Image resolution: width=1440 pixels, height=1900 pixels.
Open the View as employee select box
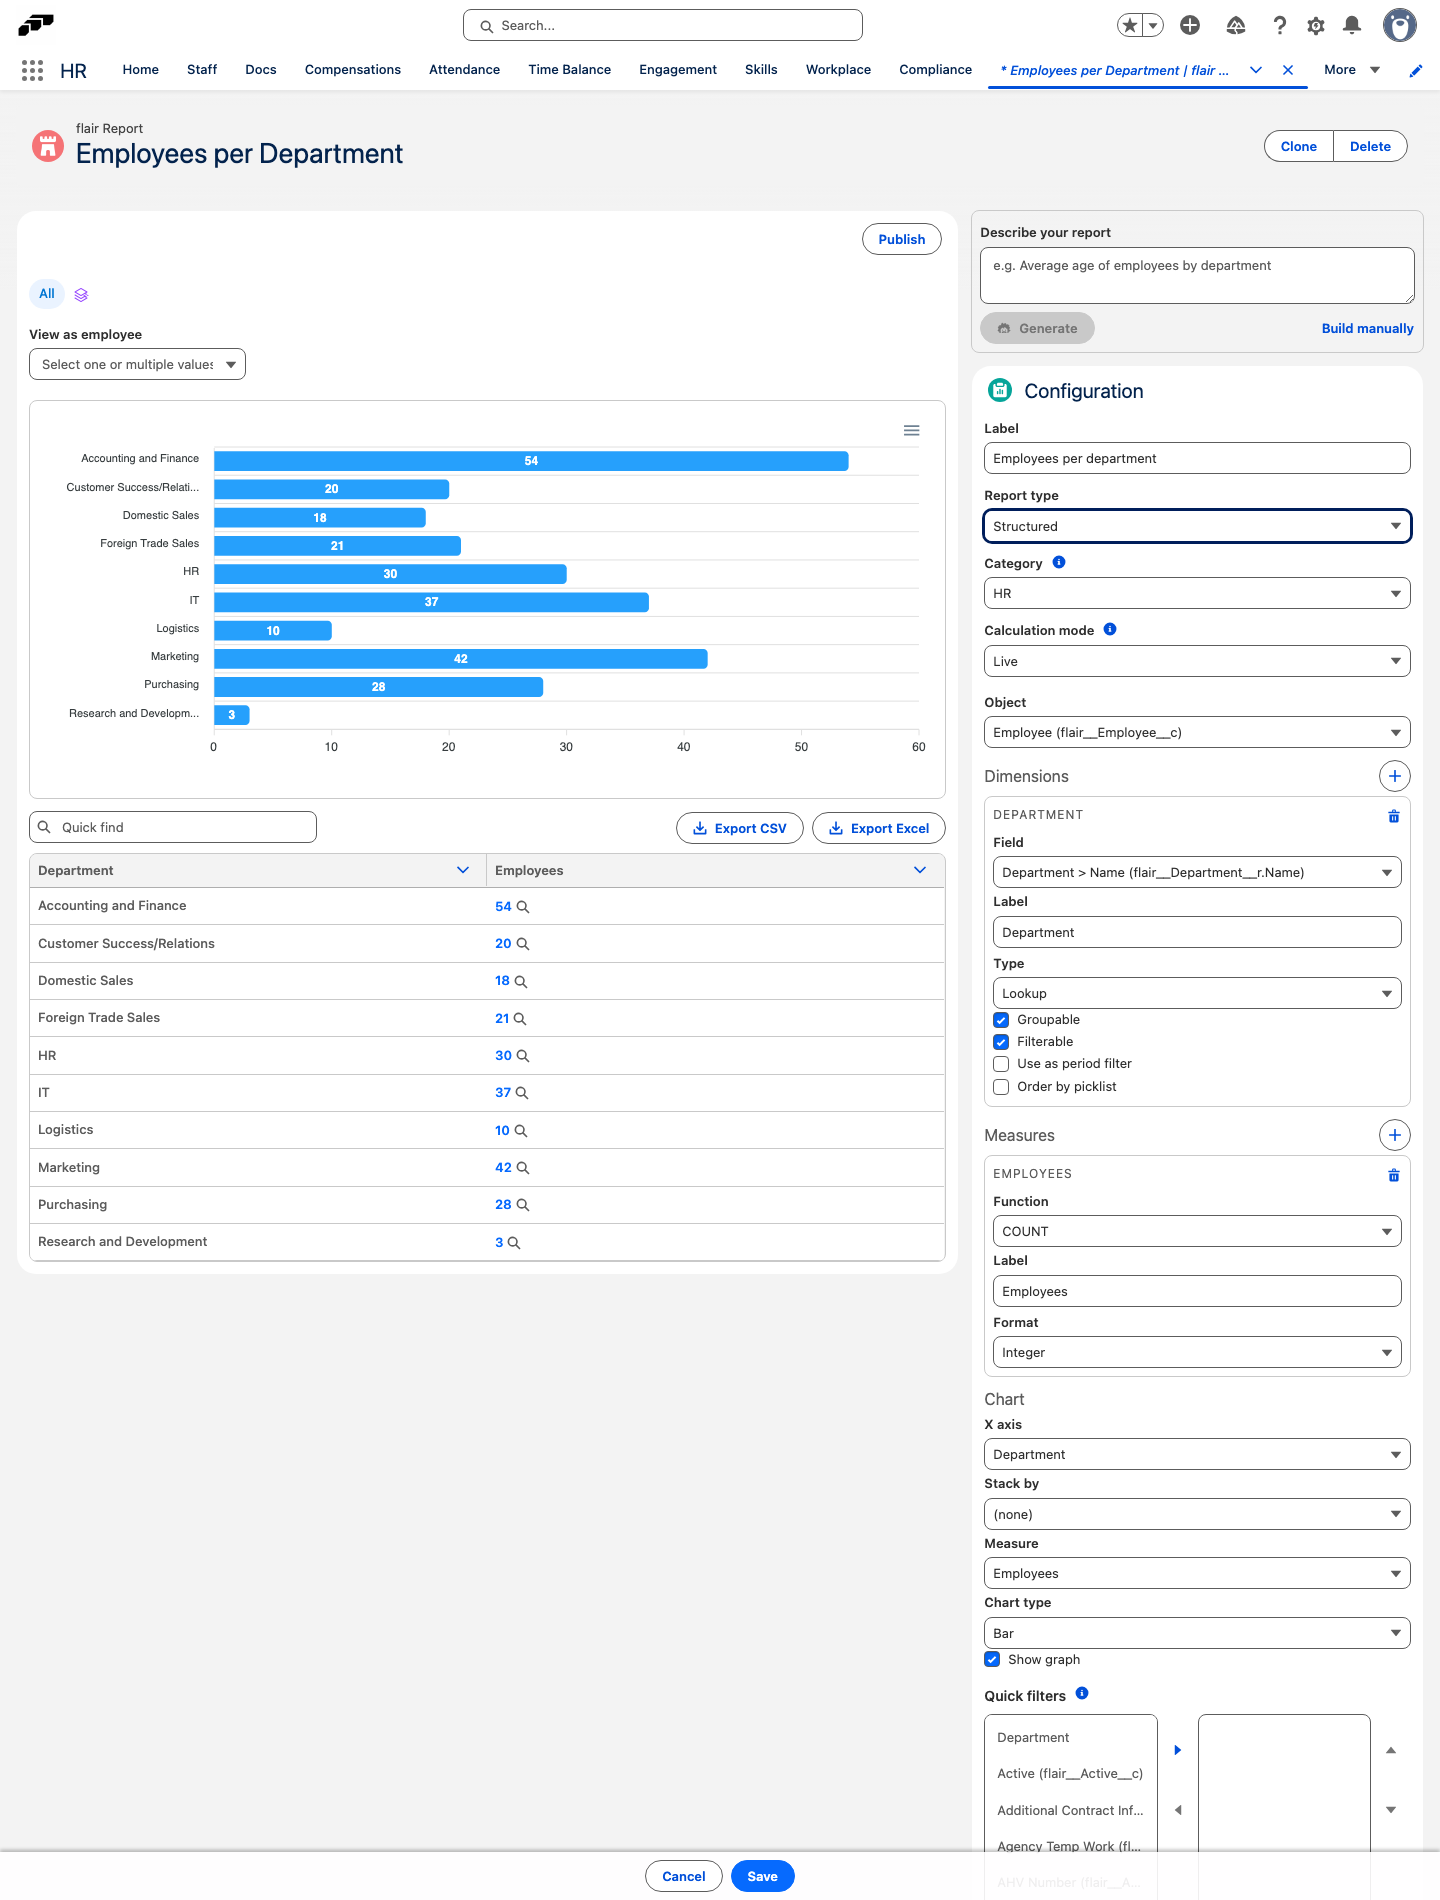[137, 364]
